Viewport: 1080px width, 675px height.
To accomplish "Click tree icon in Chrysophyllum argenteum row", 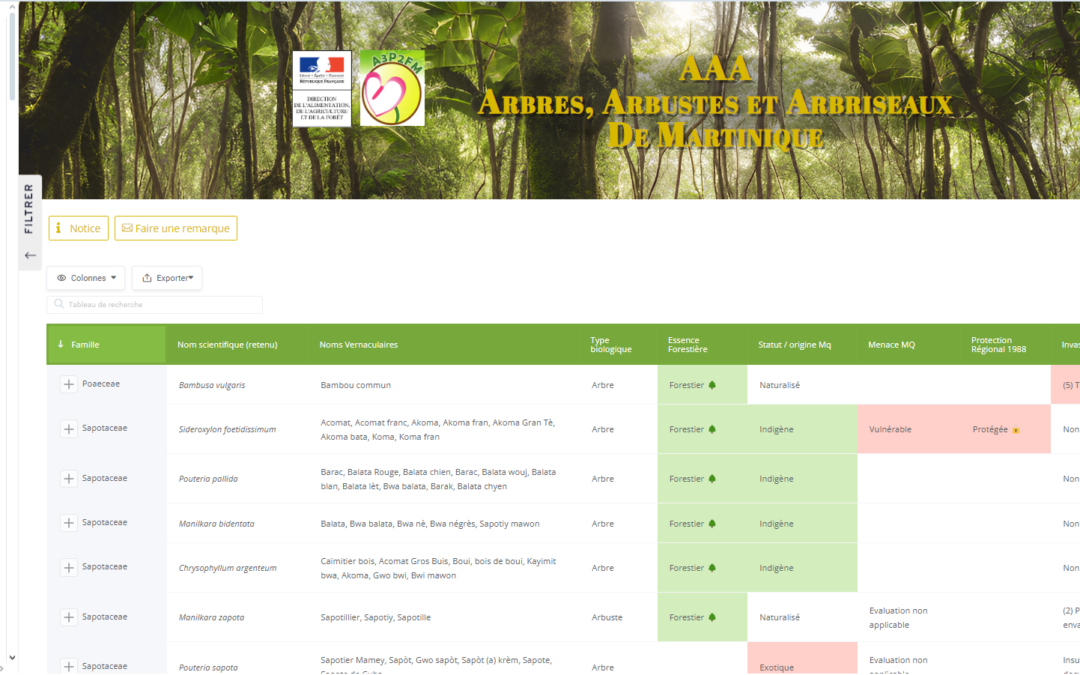I will [x=712, y=568].
